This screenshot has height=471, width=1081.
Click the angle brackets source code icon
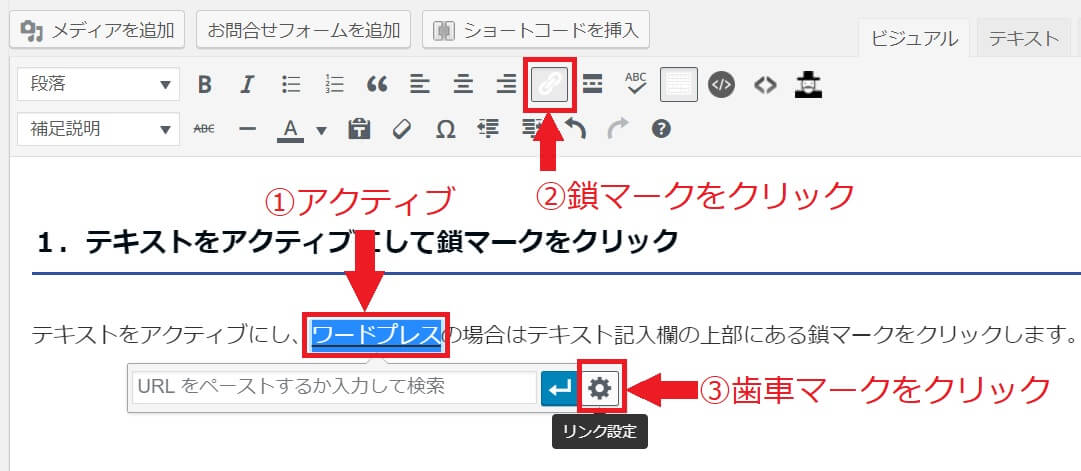coord(765,85)
